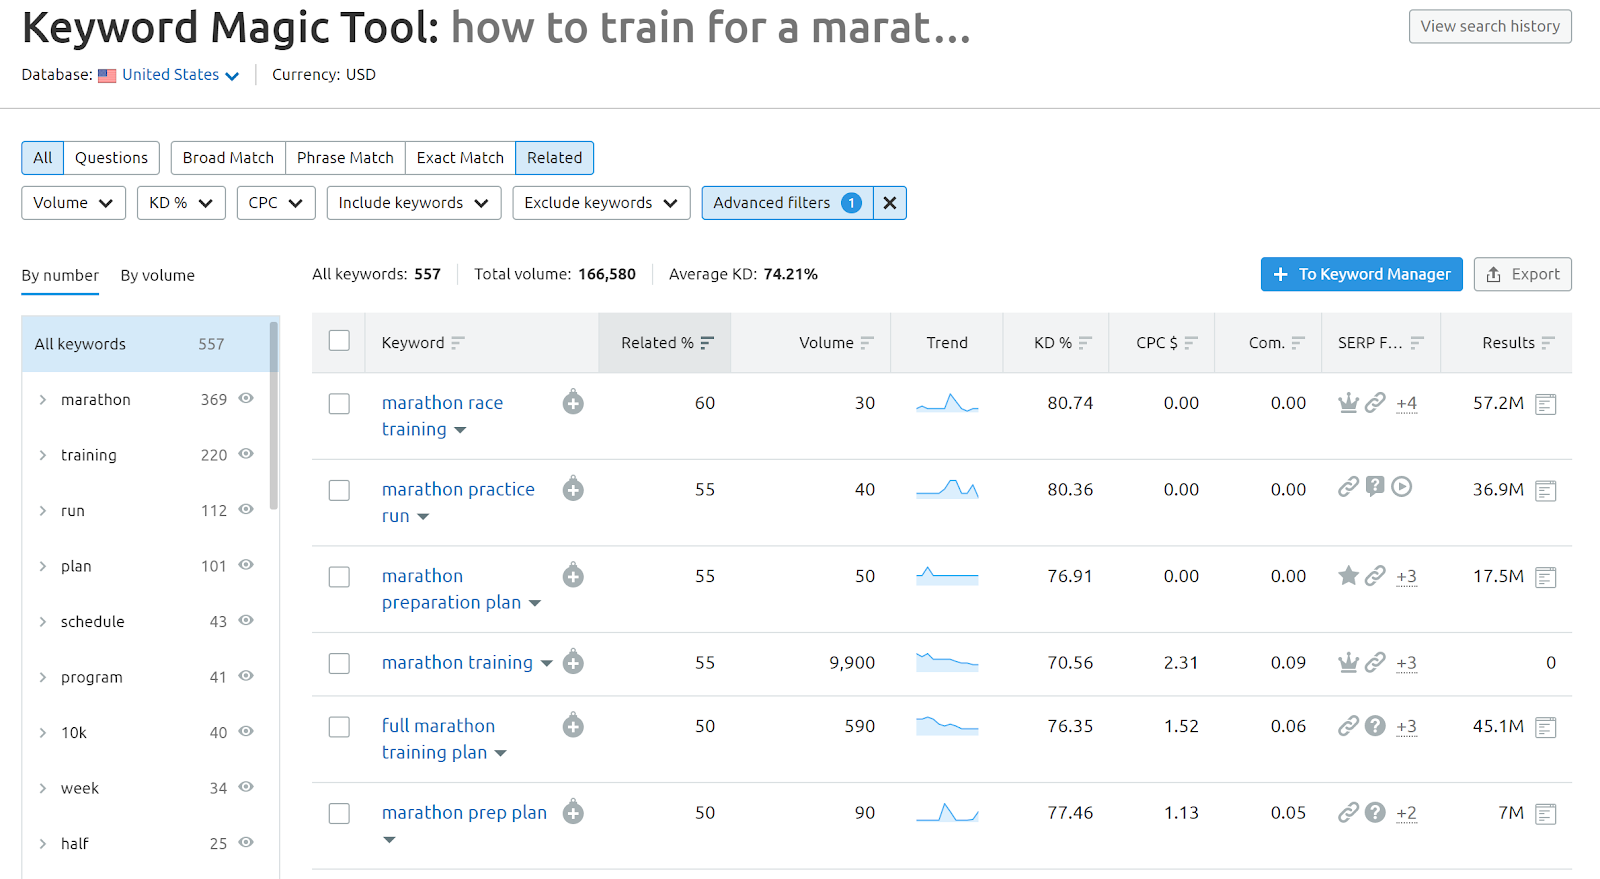Viewport: 1600px width, 879px height.
Task: Click star SERP icon in marathon preparation plan row
Action: (x=1348, y=575)
